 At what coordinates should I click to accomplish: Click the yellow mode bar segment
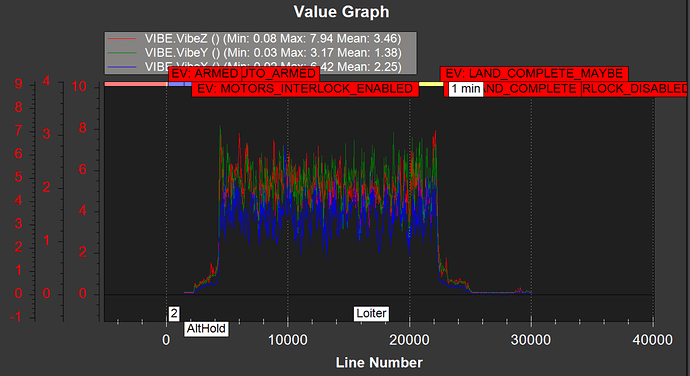431,84
